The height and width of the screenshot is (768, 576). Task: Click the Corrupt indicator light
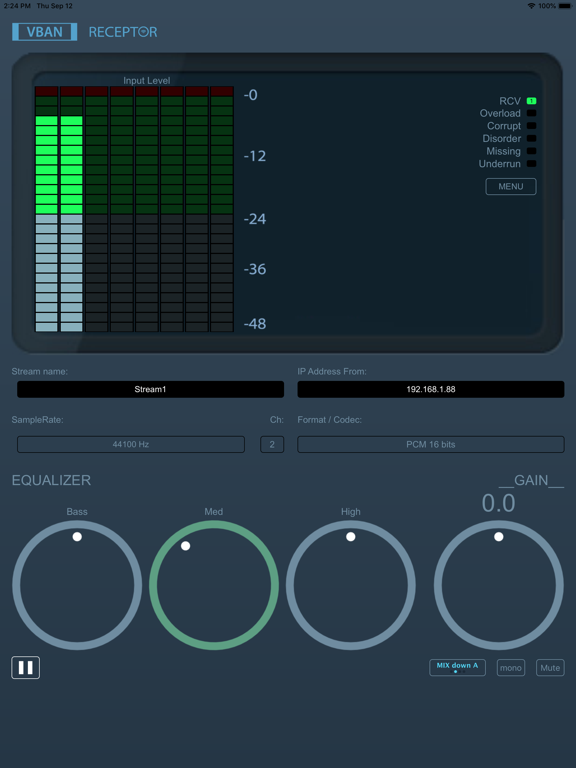531,126
